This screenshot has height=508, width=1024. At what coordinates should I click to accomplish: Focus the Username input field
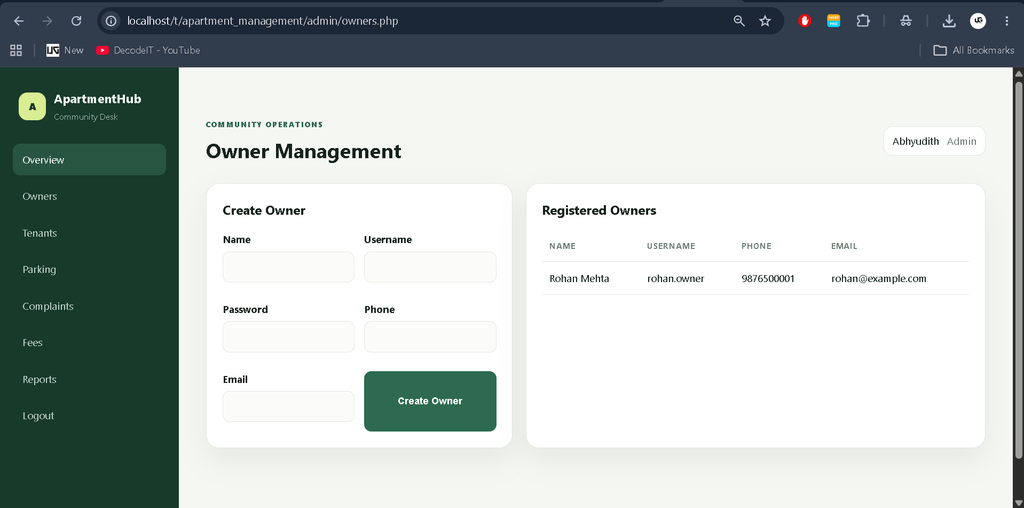point(430,267)
